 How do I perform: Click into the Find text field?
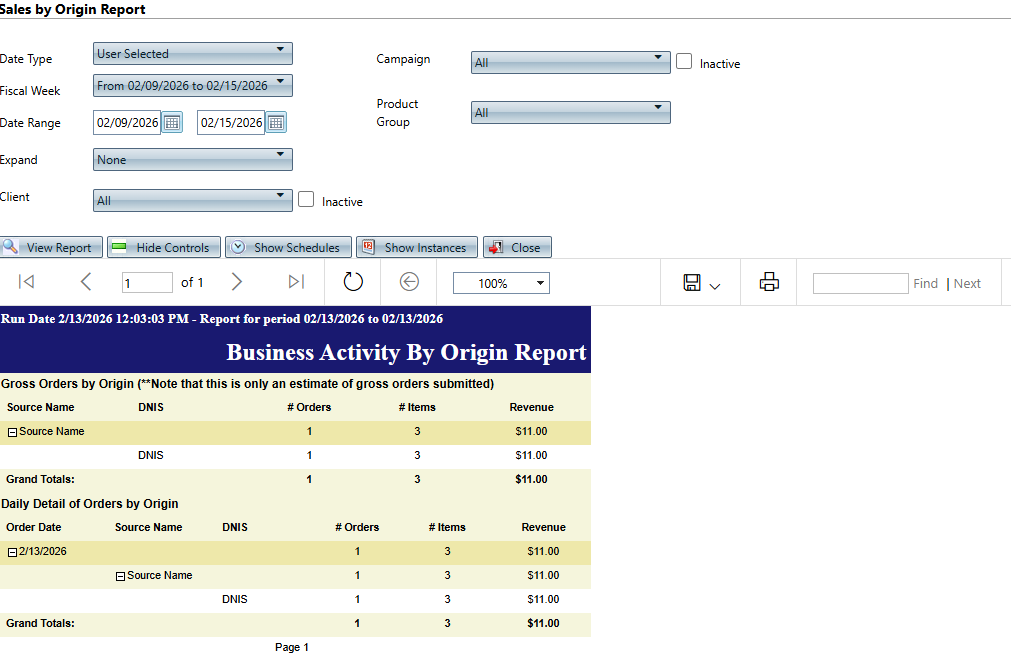pyautogui.click(x=860, y=284)
